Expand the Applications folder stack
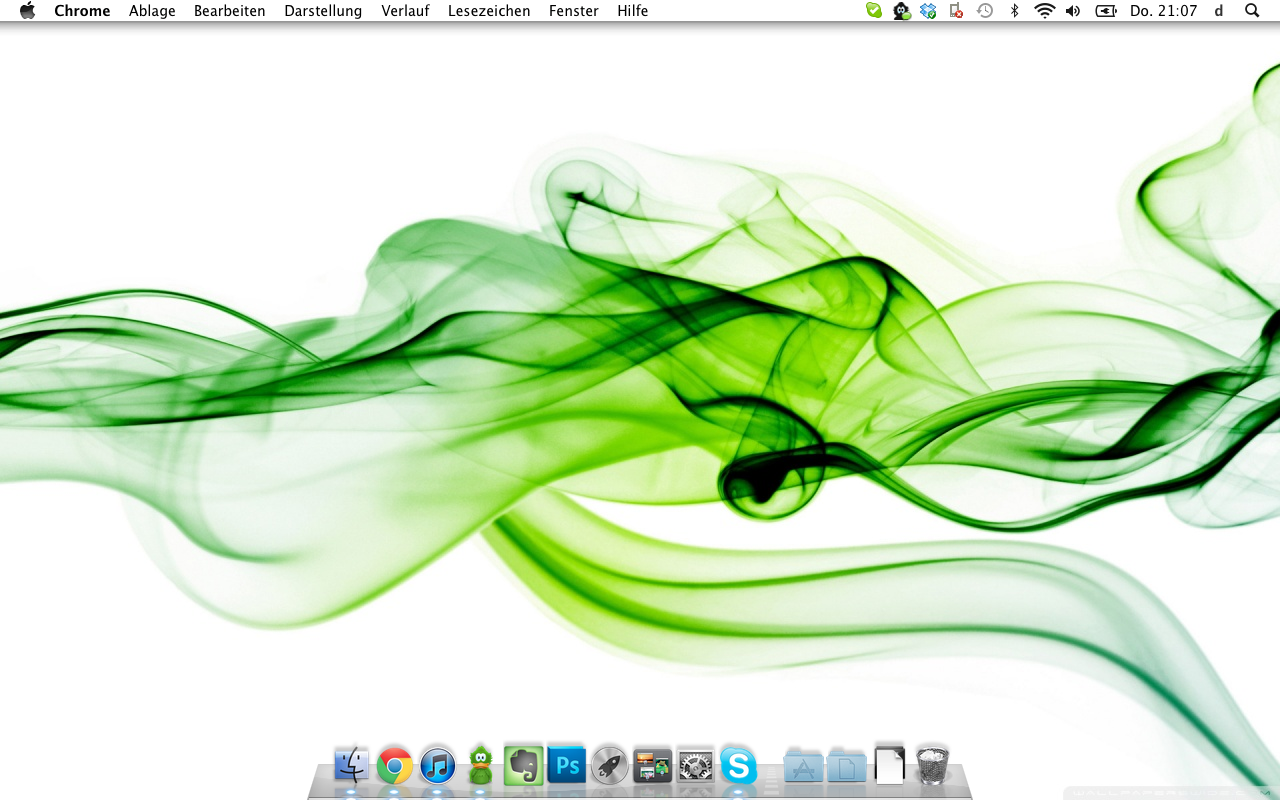The image size is (1280, 800). tap(803, 766)
